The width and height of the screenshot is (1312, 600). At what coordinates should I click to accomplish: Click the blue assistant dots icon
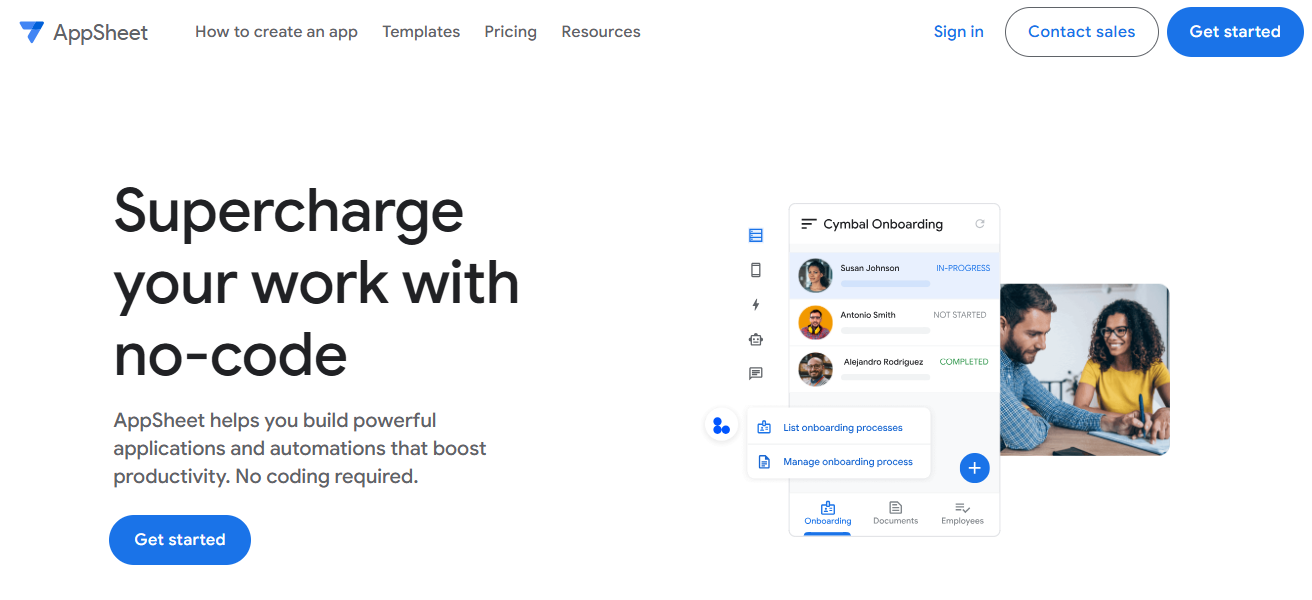(x=721, y=426)
